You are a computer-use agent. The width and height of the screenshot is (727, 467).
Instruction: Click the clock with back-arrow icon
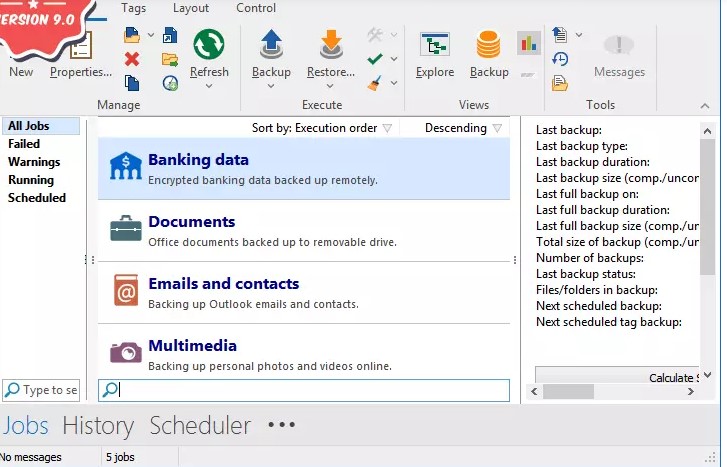pos(560,59)
